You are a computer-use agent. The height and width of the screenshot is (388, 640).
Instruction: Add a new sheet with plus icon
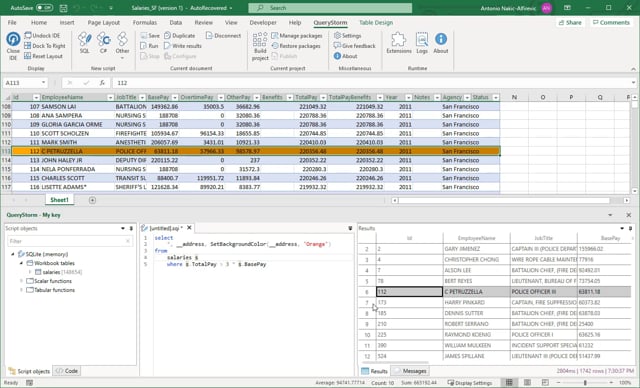pos(92,200)
